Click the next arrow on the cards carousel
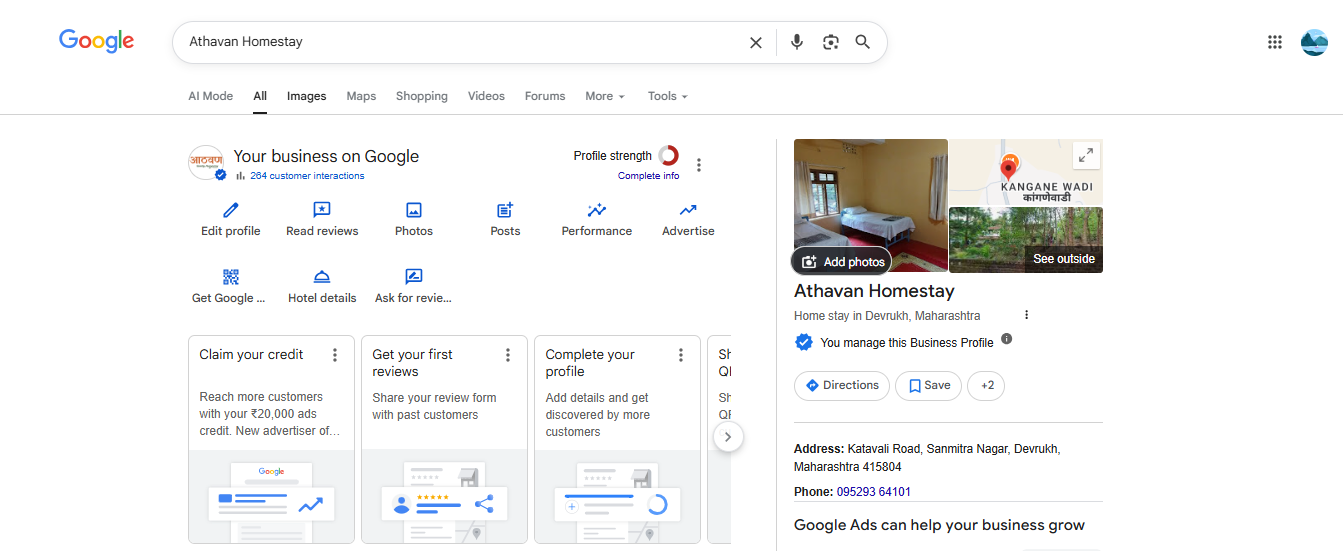The width and height of the screenshot is (1343, 551). (x=729, y=437)
